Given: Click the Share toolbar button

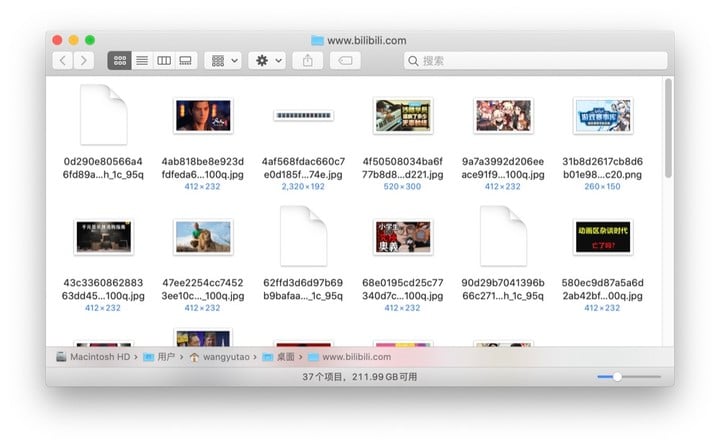Looking at the screenshot, I should 308,61.
